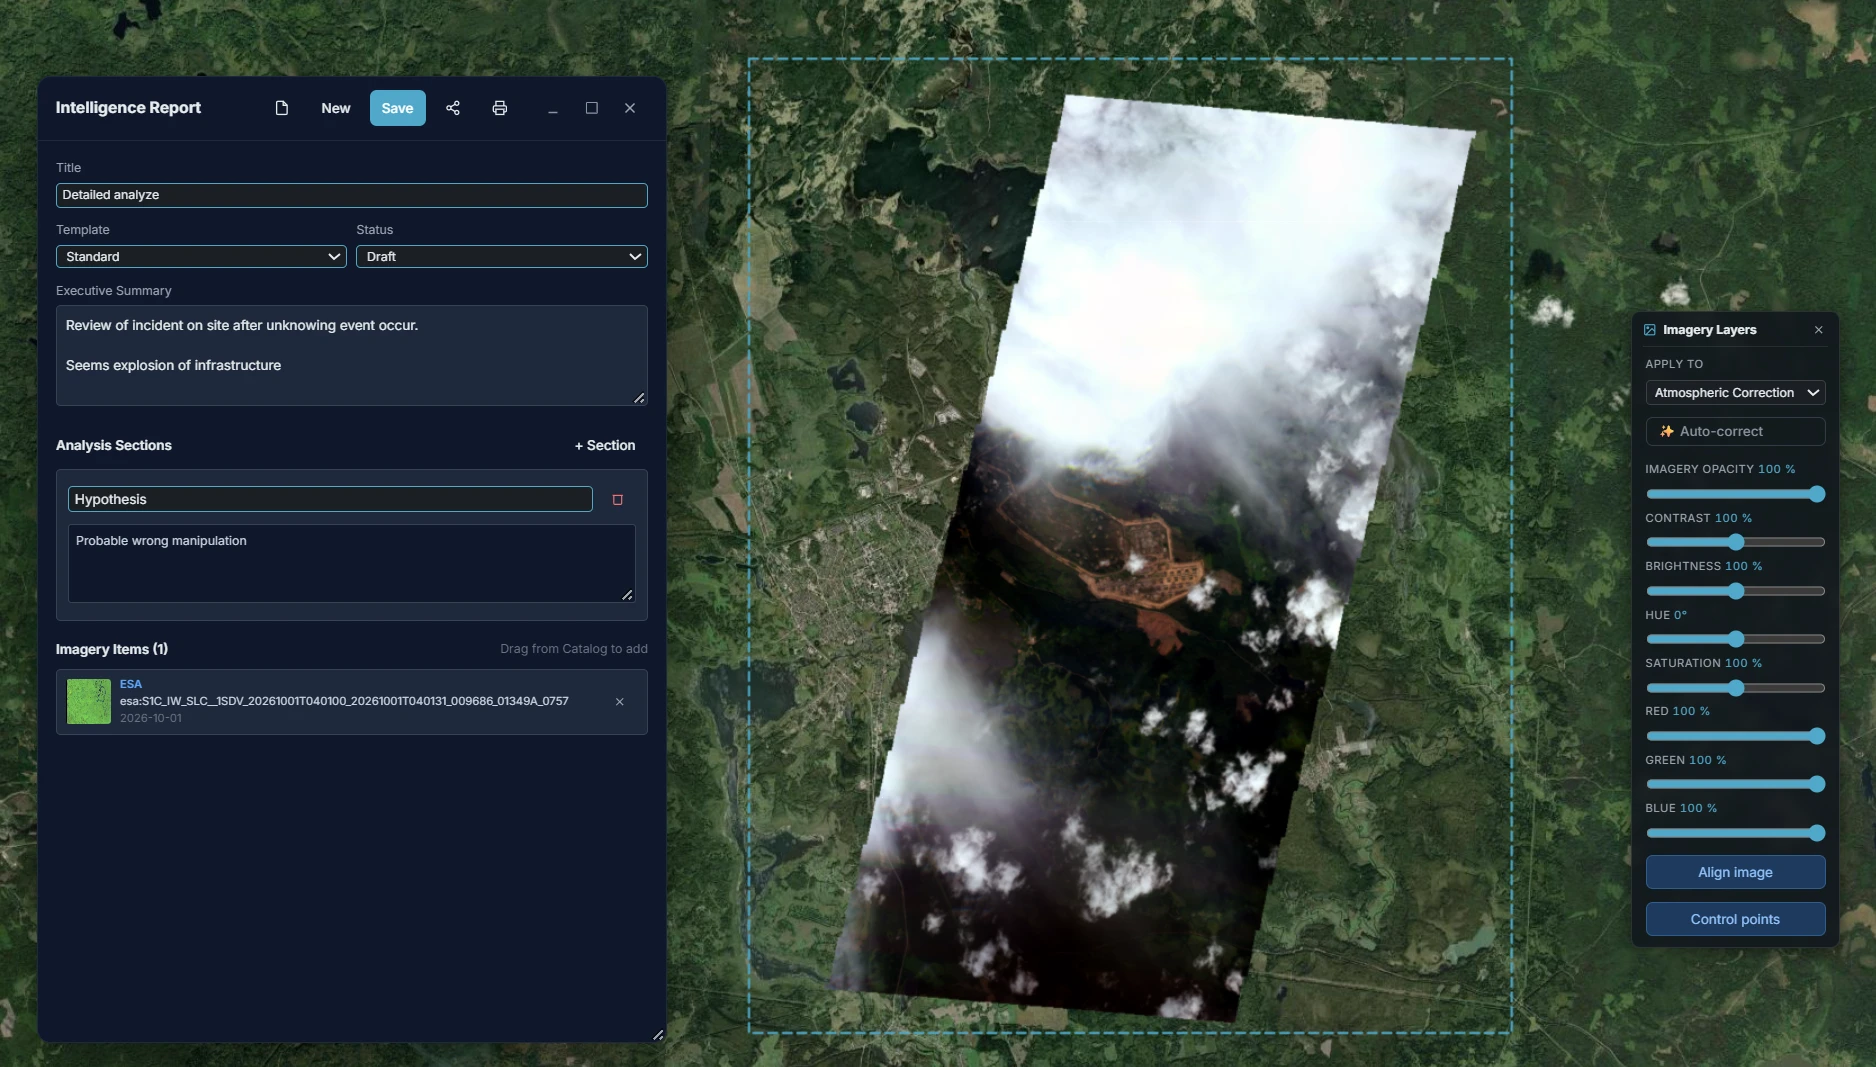
Task: Open Control points
Action: click(x=1735, y=919)
